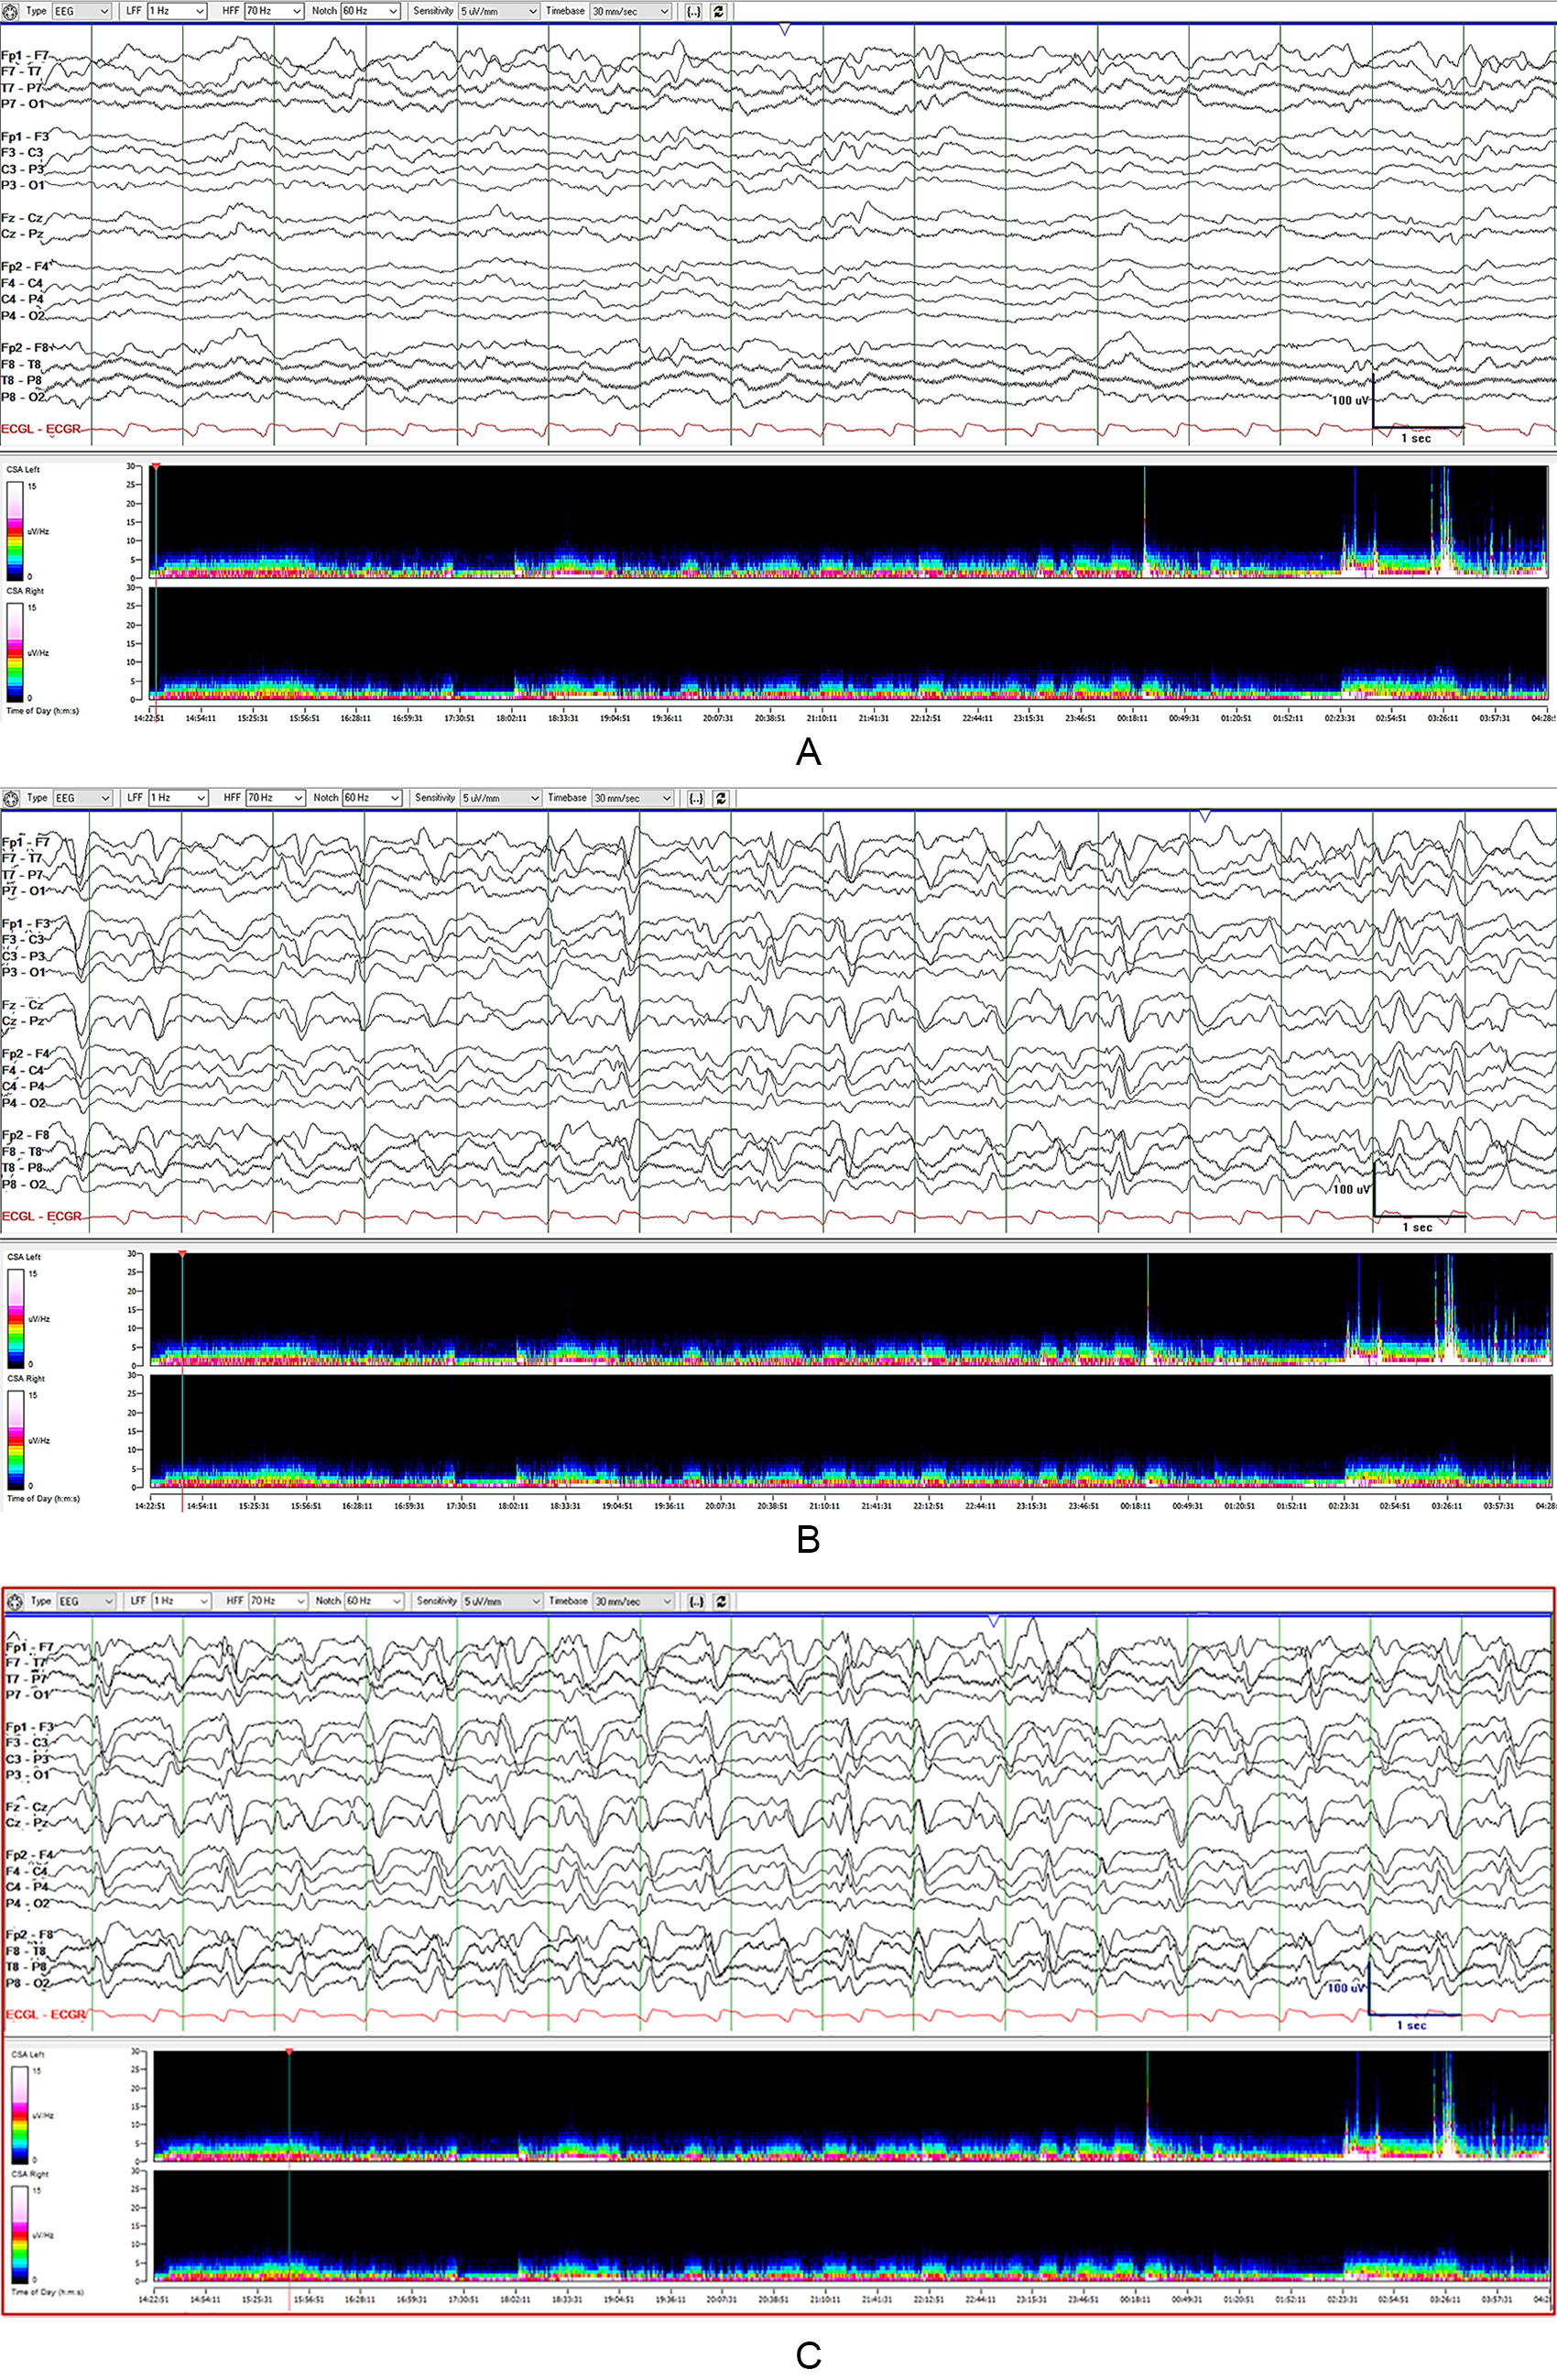The width and height of the screenshot is (1557, 2380).
Task: Click the CSA Right color scale bar in panel B
Action: click(16, 1440)
